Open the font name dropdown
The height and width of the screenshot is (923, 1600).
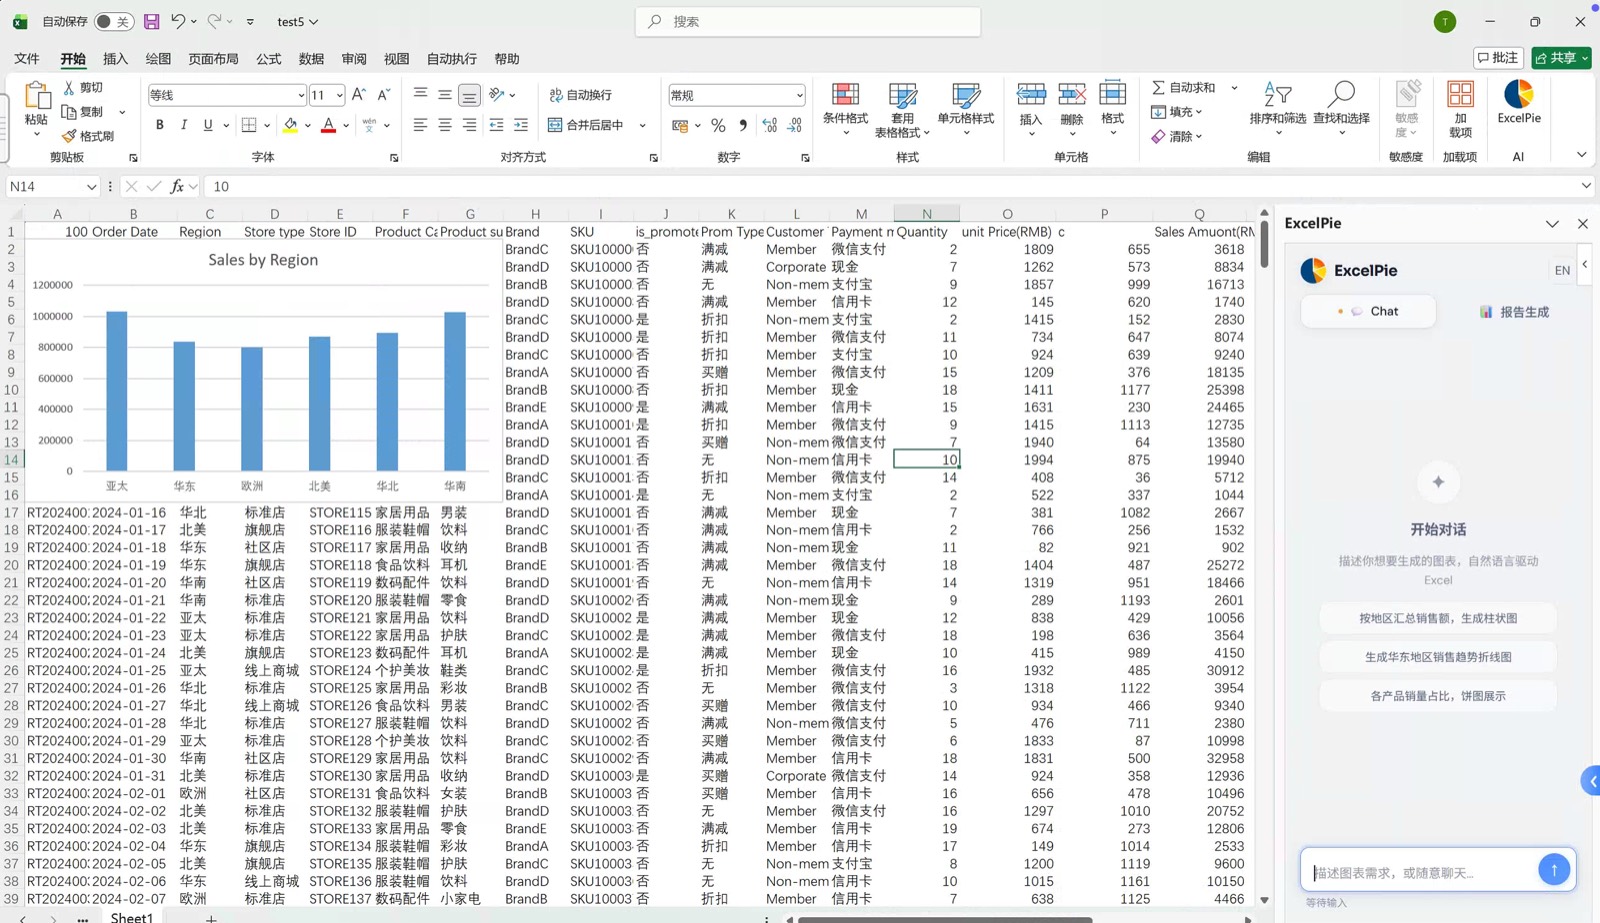point(301,95)
